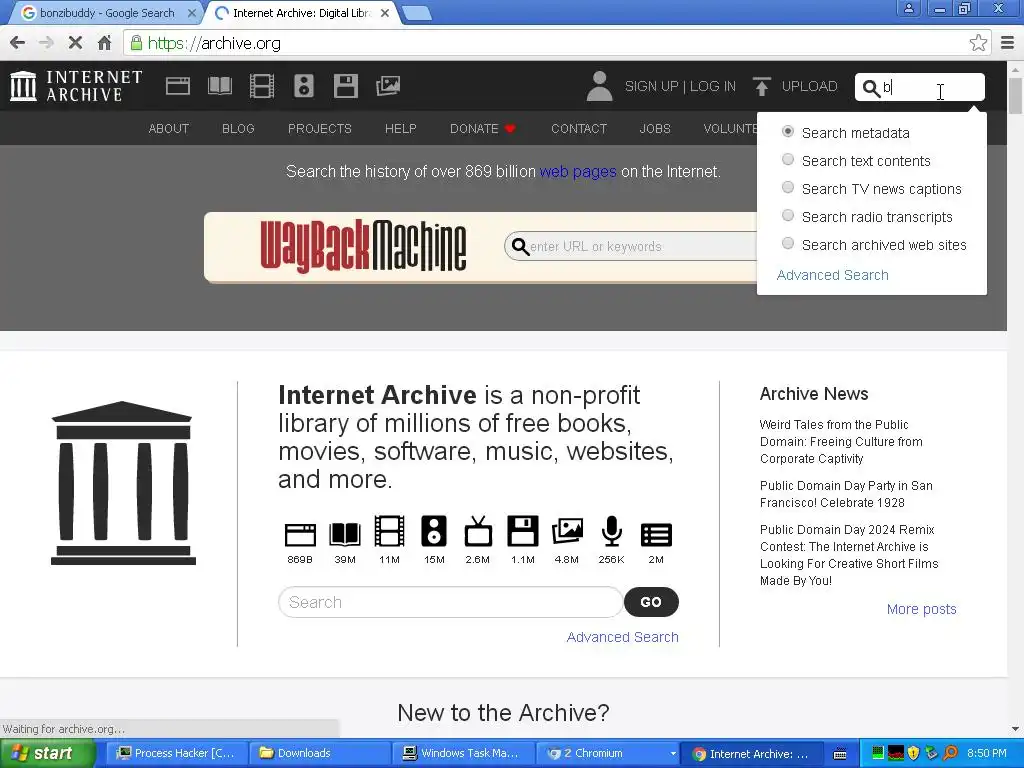
Task: Select Search radio transcripts option
Action: click(788, 216)
